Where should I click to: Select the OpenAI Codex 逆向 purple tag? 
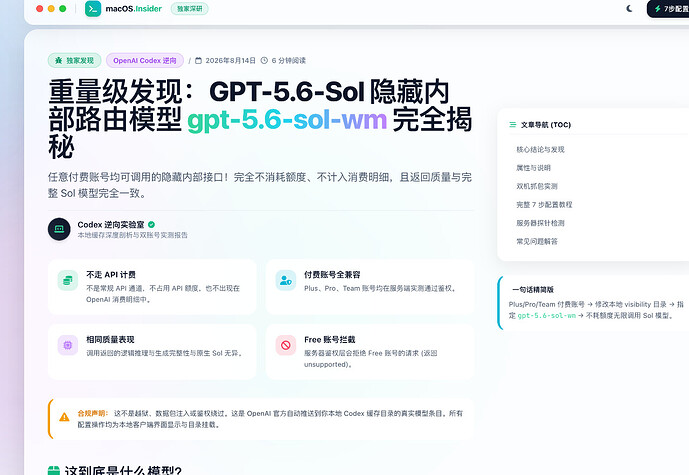145,61
